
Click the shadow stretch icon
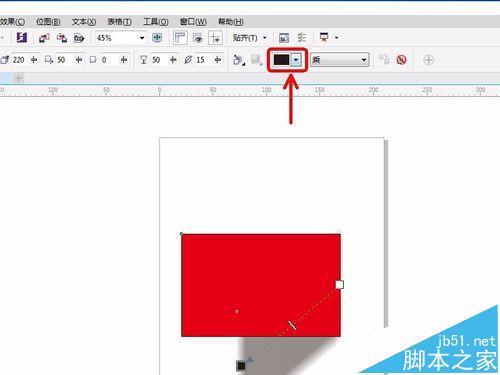[49, 60]
